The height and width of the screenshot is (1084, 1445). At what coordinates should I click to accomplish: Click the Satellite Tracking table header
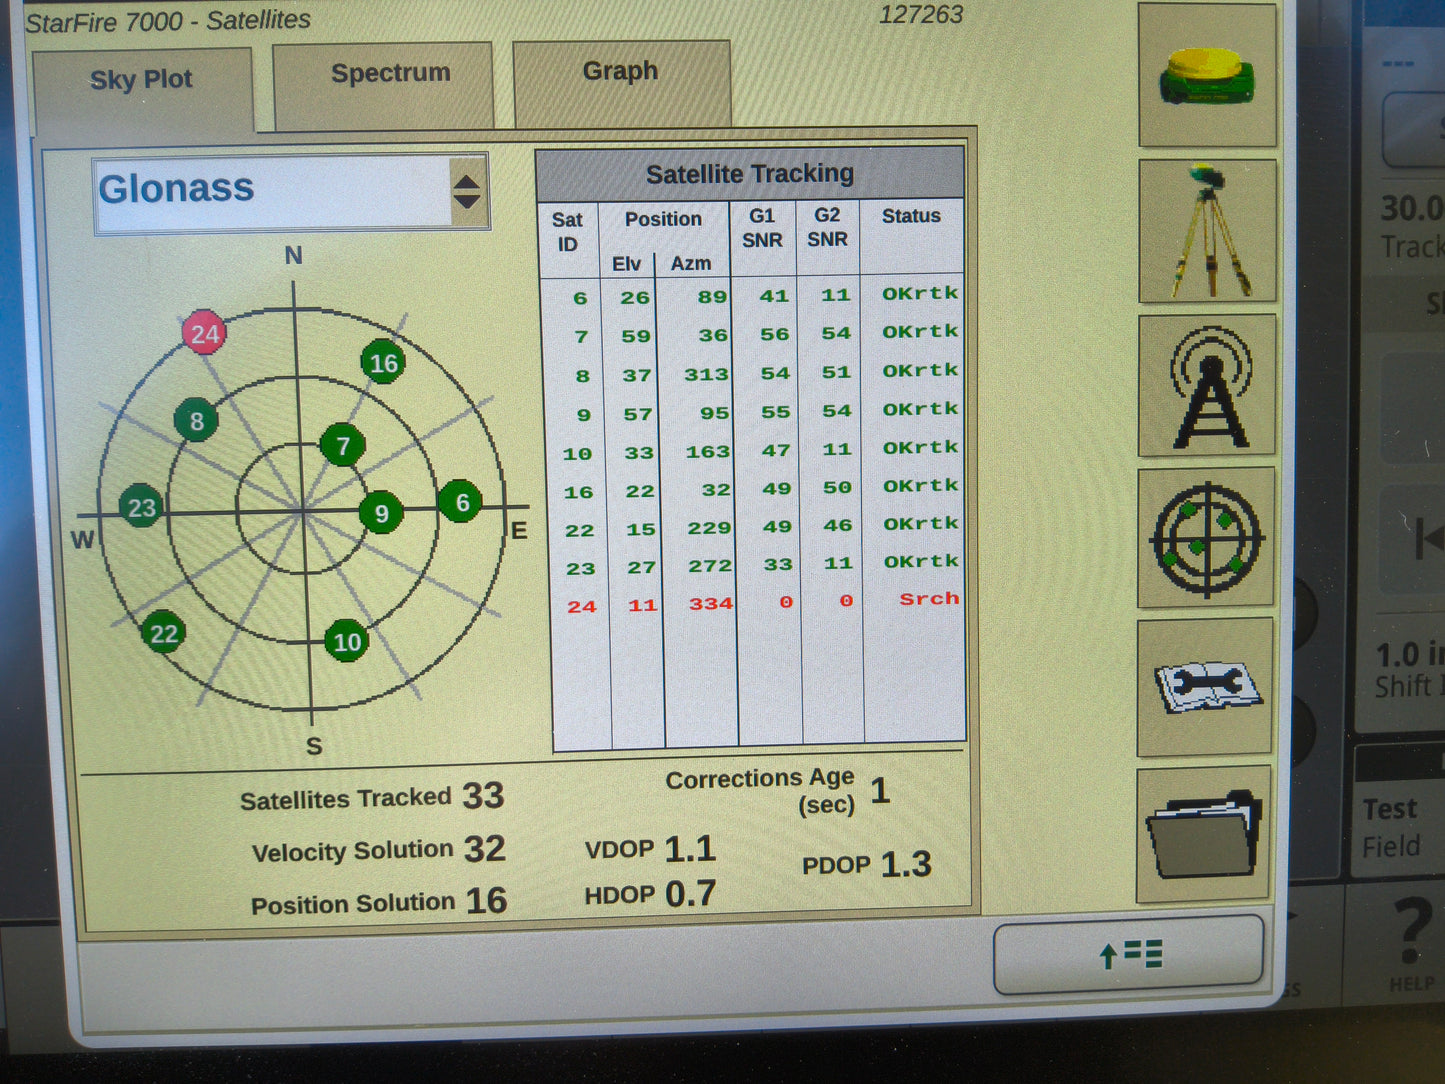(751, 172)
